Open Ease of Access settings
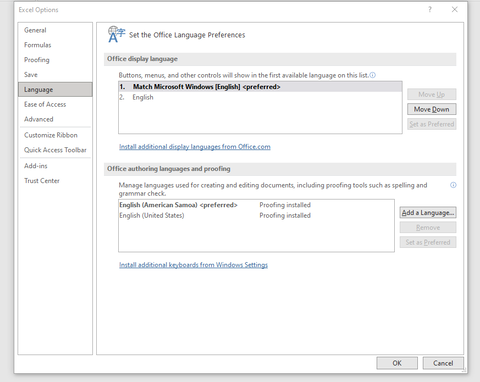Screen dimensions: 480x382 pos(55,104)
